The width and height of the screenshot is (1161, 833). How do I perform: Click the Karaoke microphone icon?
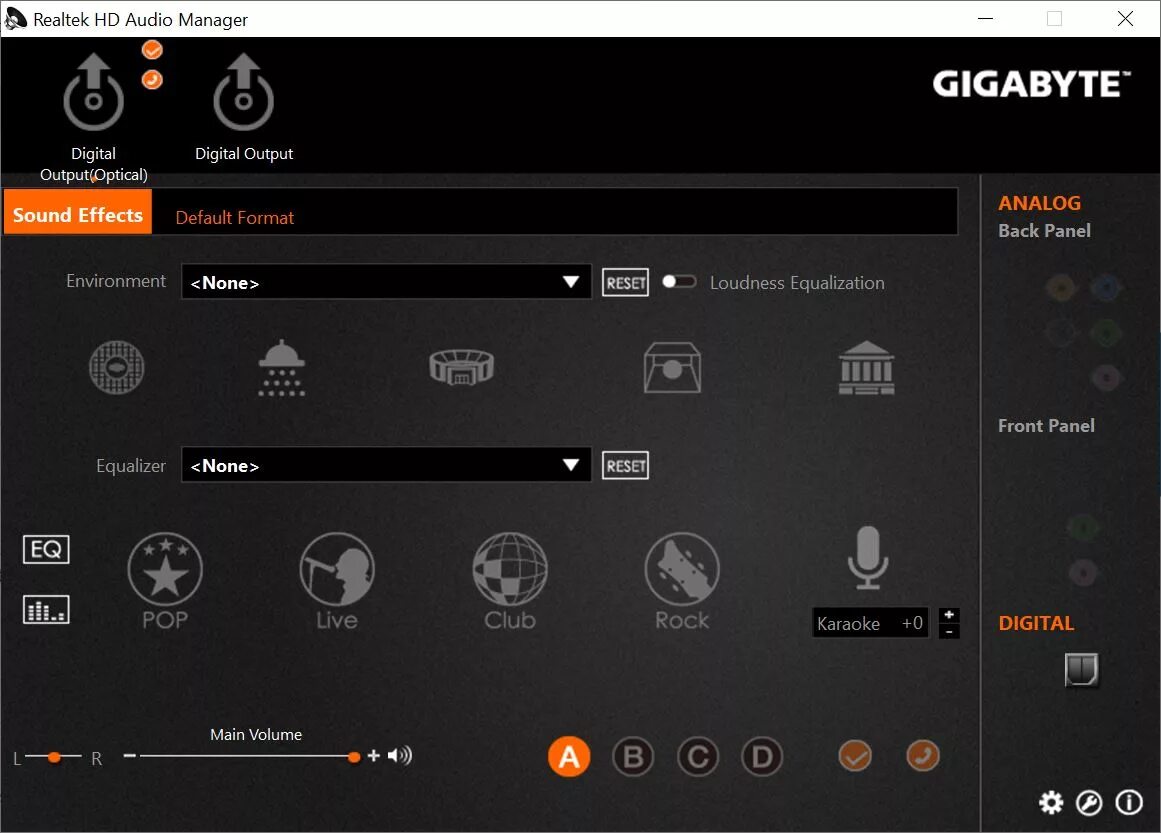868,558
